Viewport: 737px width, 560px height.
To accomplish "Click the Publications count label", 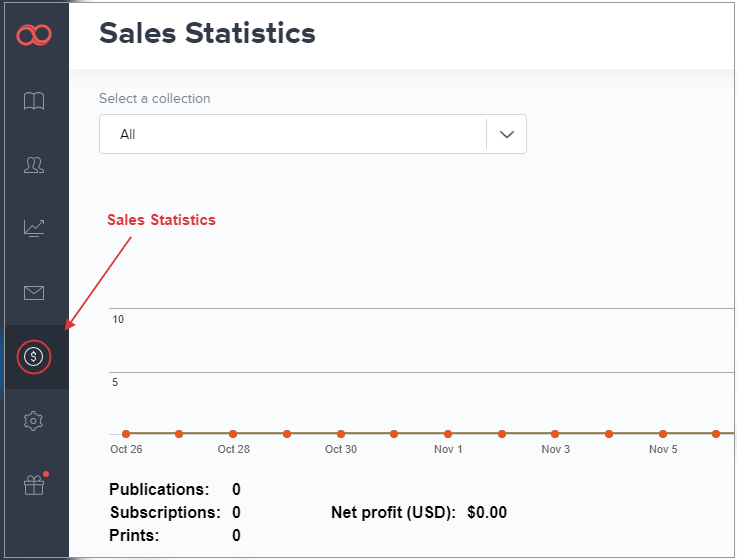I will (159, 490).
